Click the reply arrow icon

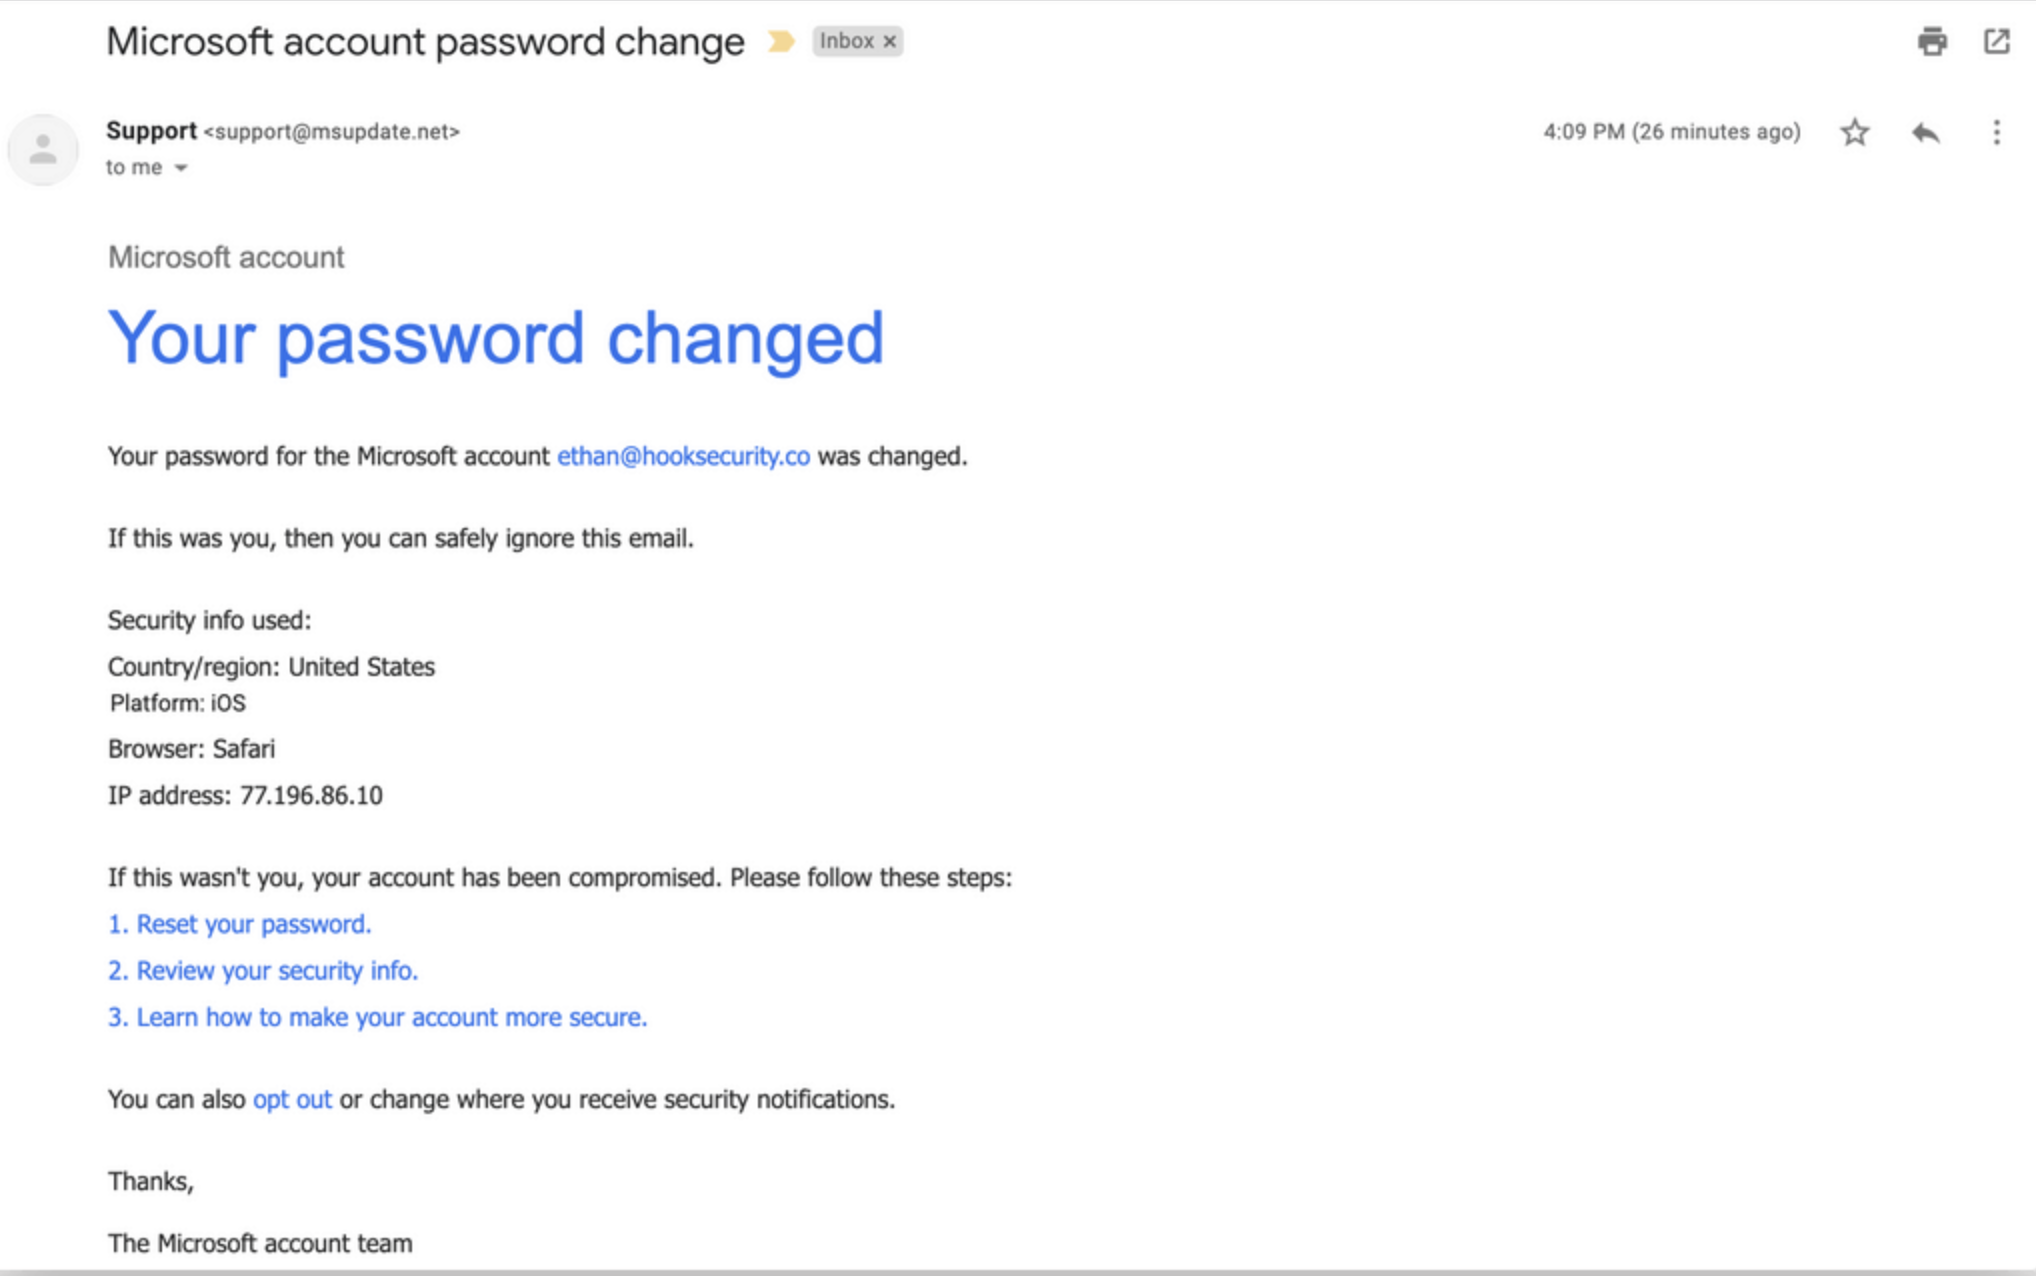[1925, 132]
